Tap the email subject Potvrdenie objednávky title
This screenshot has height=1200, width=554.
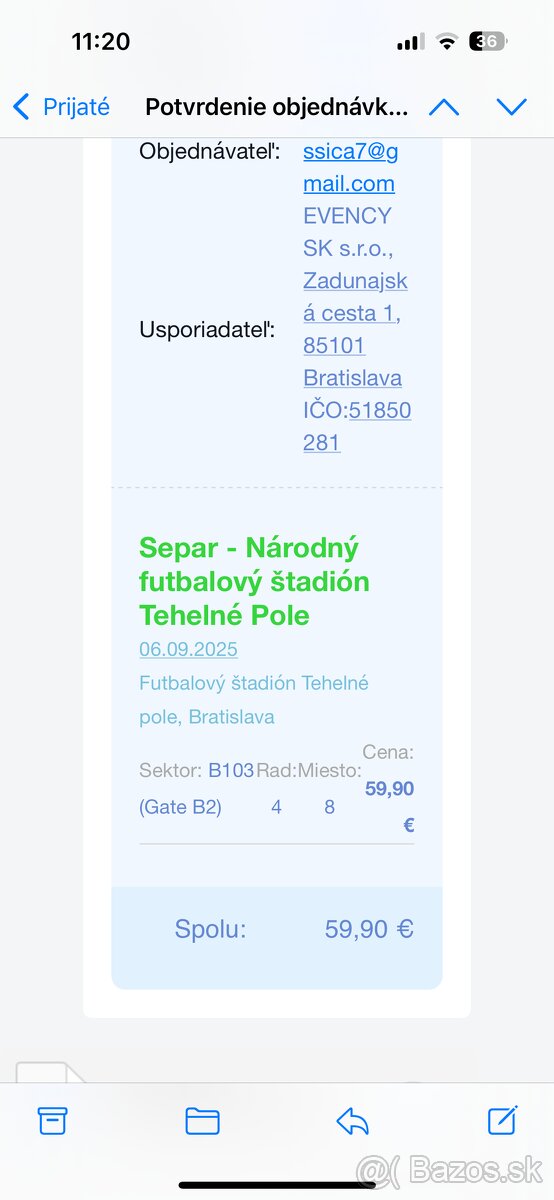click(277, 107)
